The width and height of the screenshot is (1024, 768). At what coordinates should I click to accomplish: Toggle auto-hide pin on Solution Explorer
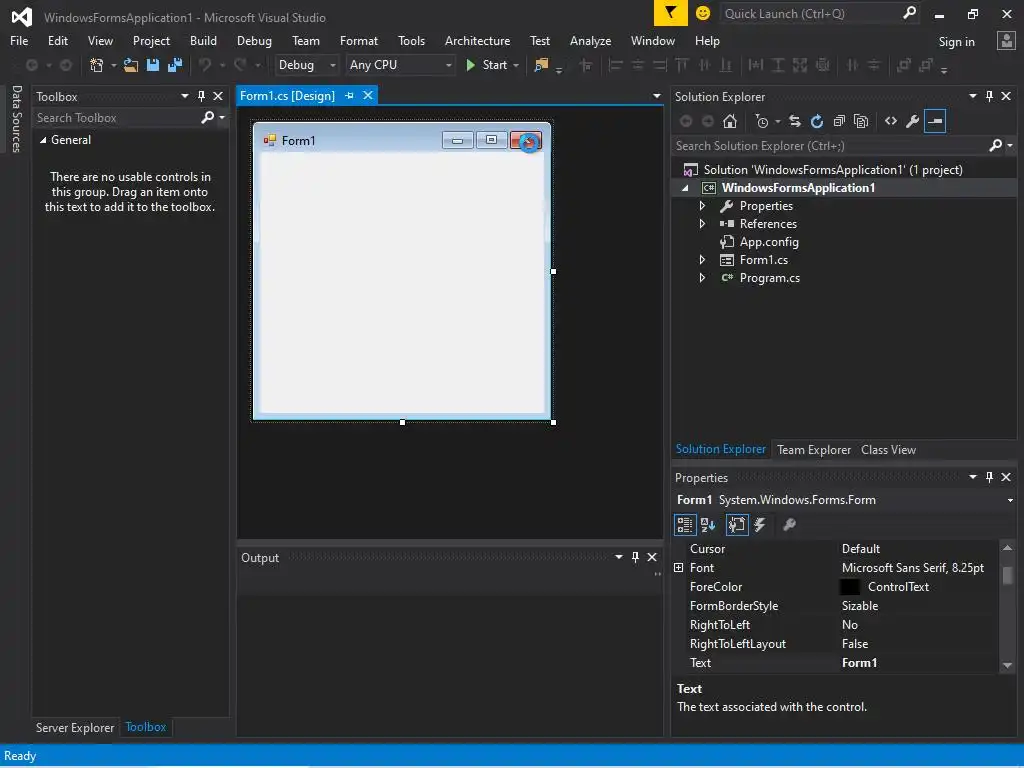click(989, 97)
